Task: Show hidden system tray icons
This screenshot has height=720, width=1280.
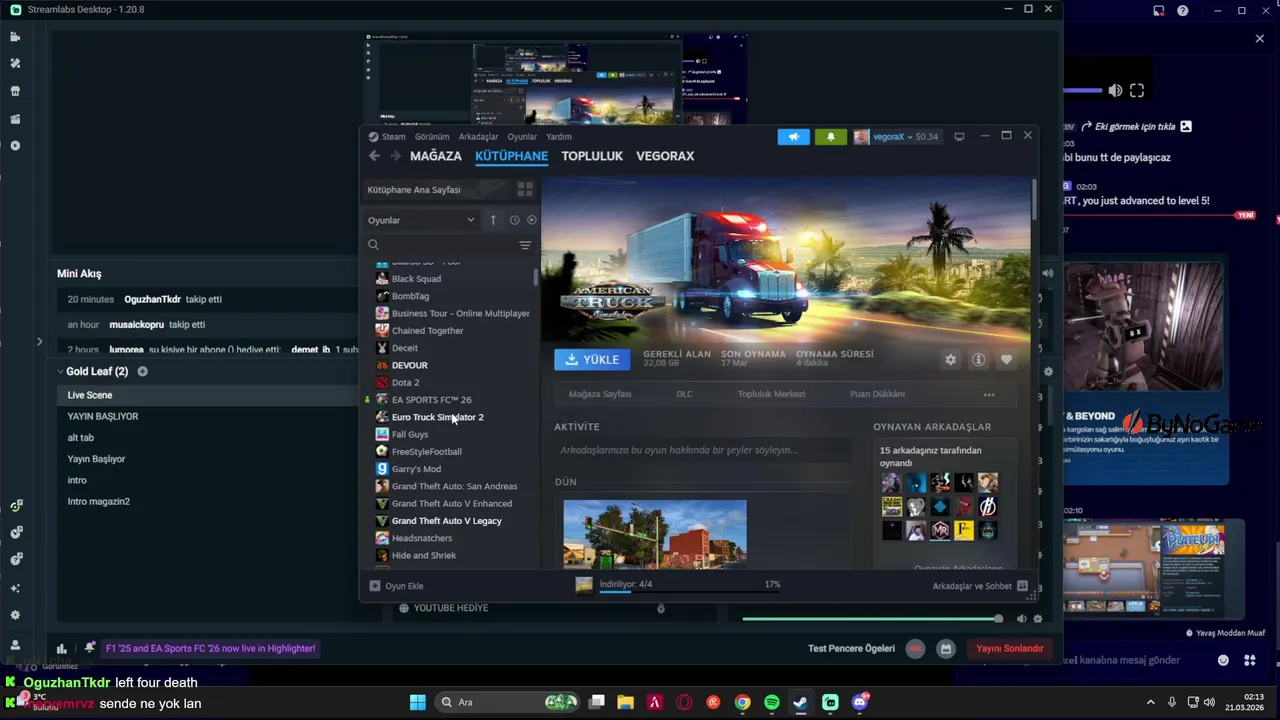Action: point(1150,702)
